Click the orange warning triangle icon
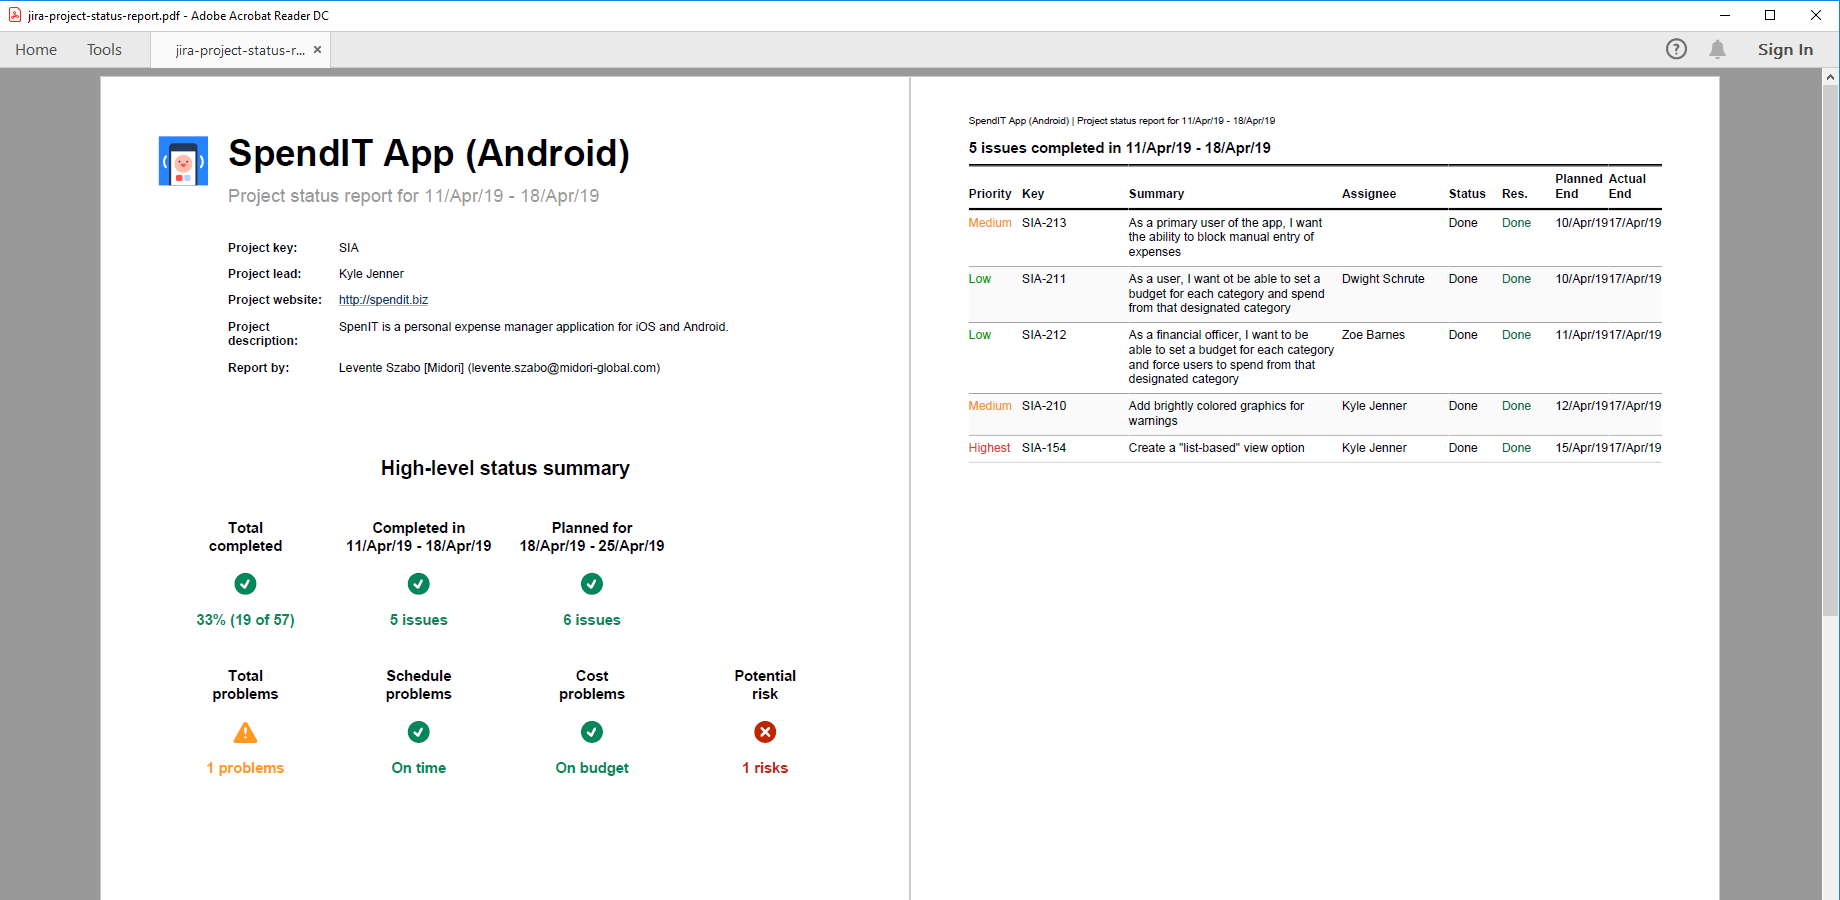1840x900 pixels. 245,733
